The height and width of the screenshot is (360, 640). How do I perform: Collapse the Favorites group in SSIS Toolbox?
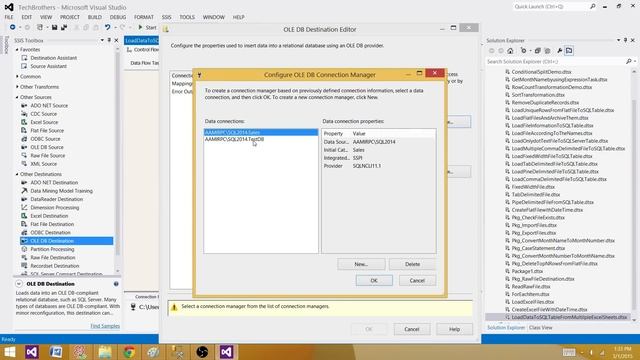17,49
